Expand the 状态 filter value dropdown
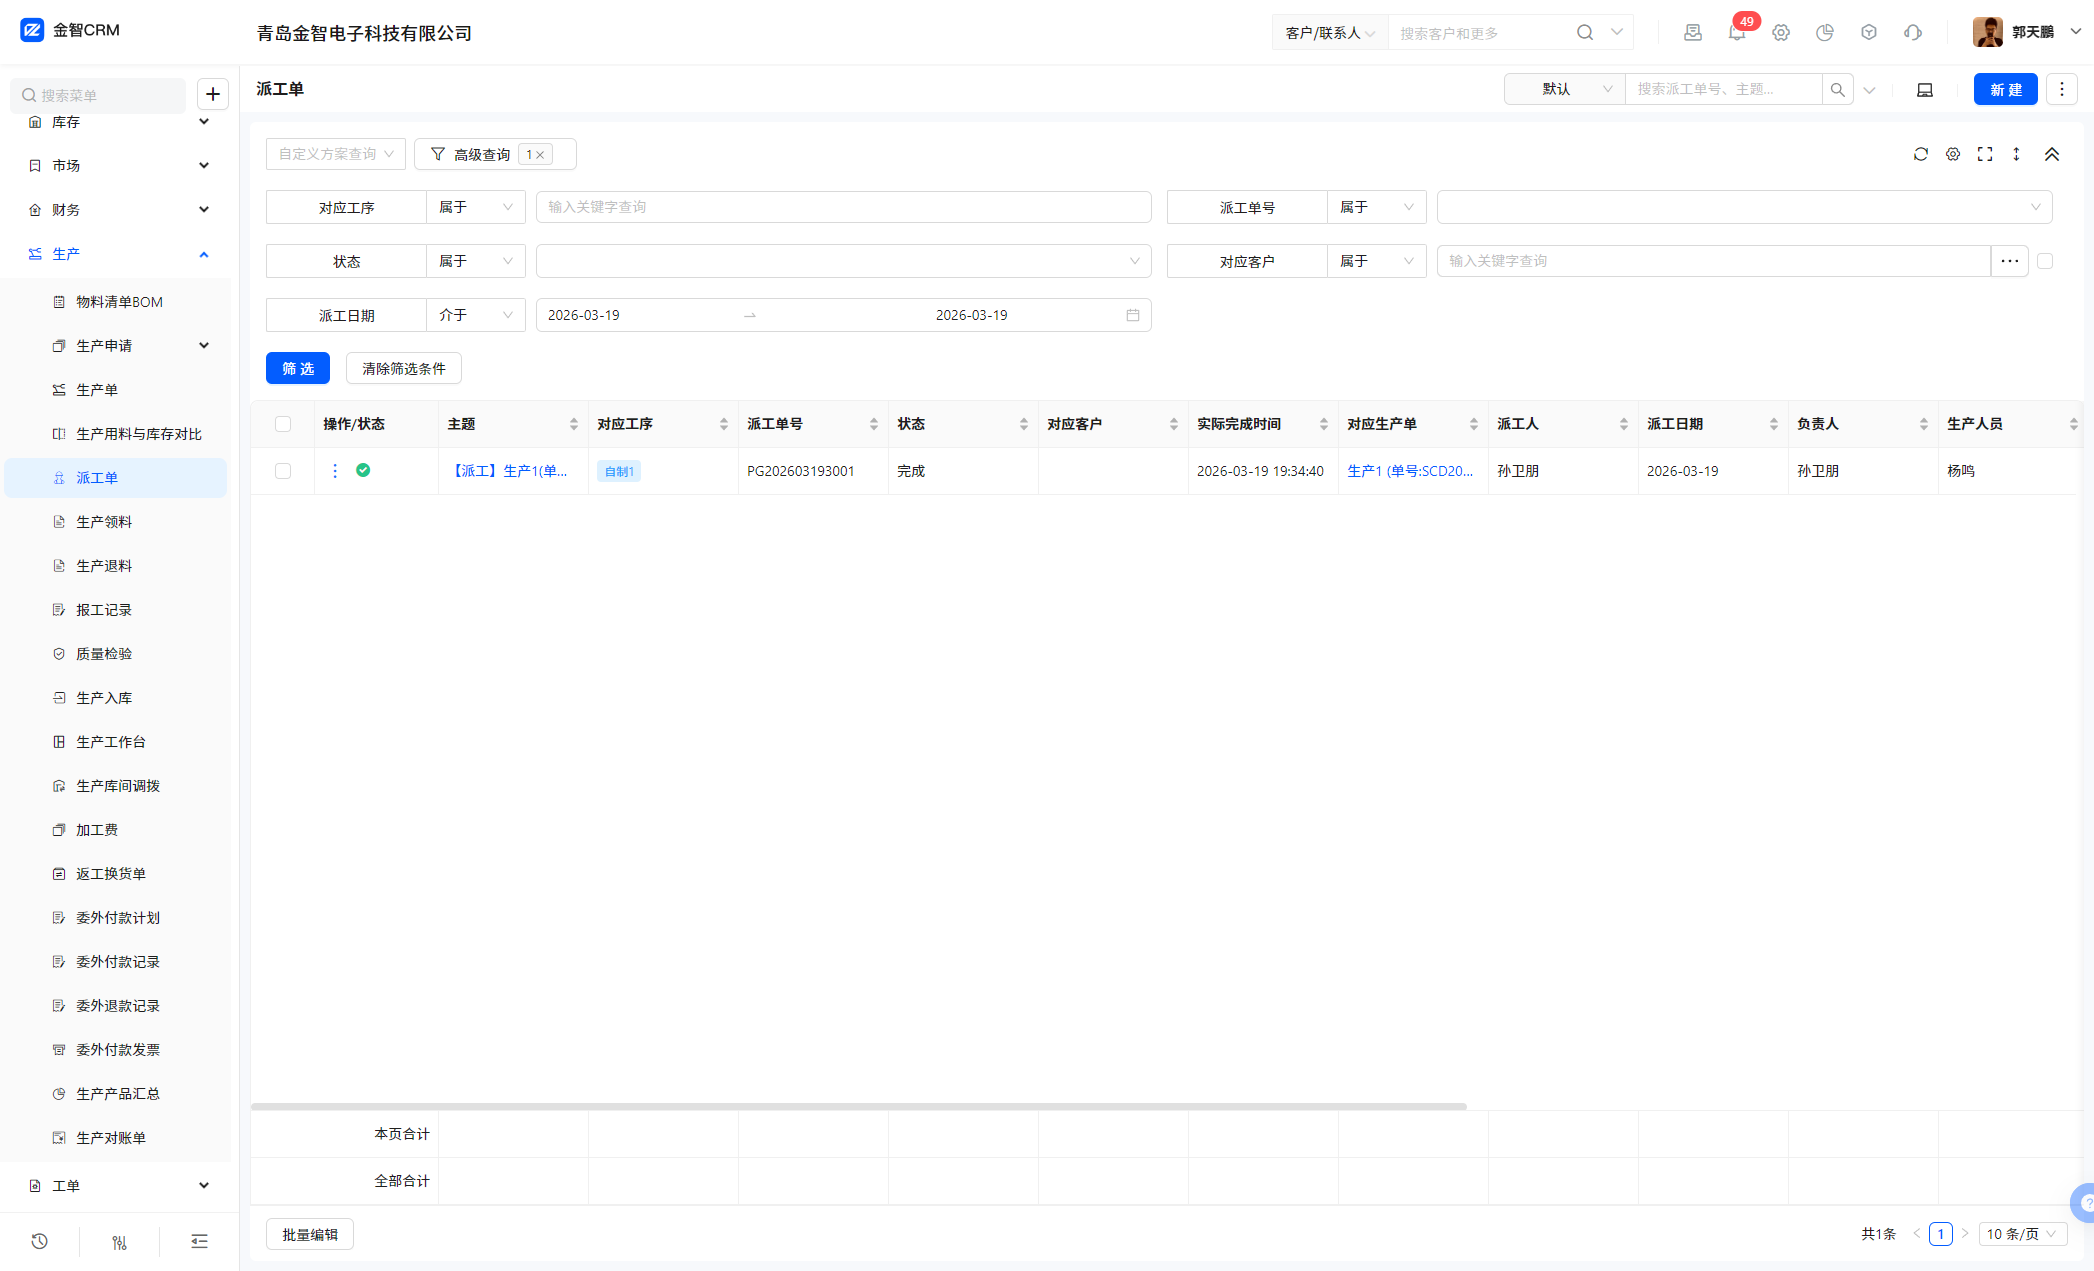The height and width of the screenshot is (1271, 2094). coord(843,261)
